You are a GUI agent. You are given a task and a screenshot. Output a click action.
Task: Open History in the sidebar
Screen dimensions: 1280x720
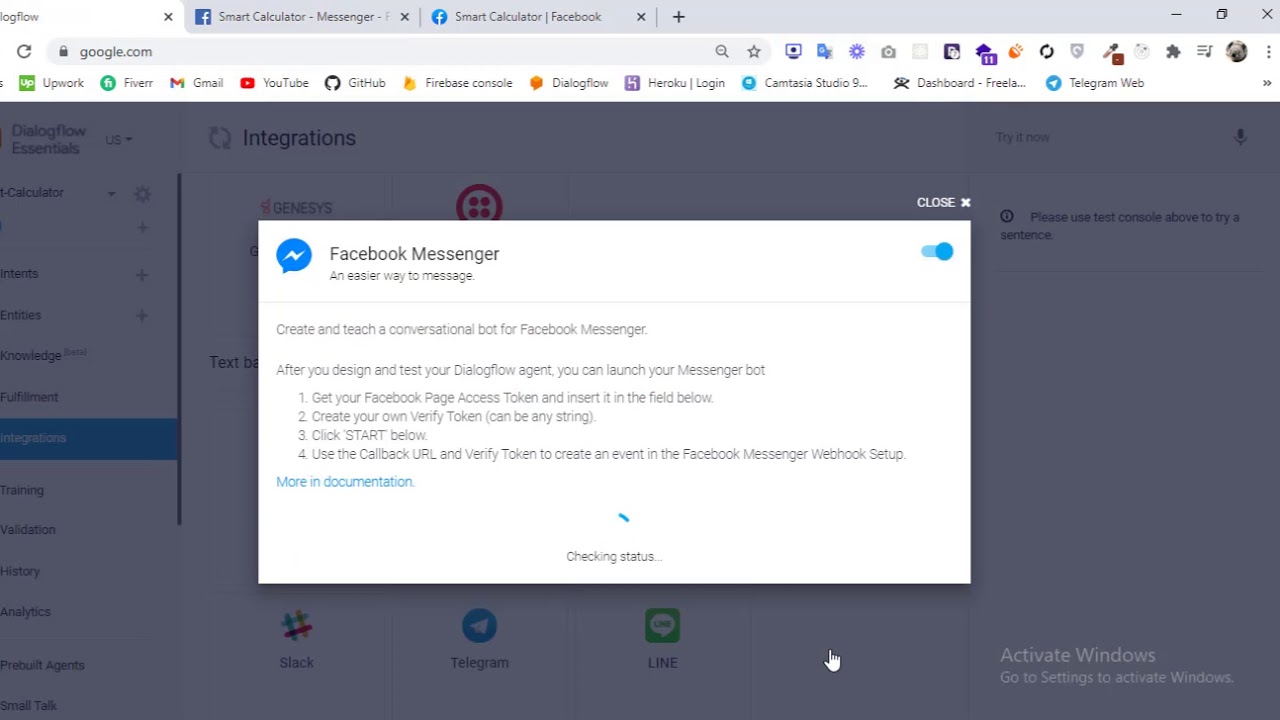tap(20, 571)
